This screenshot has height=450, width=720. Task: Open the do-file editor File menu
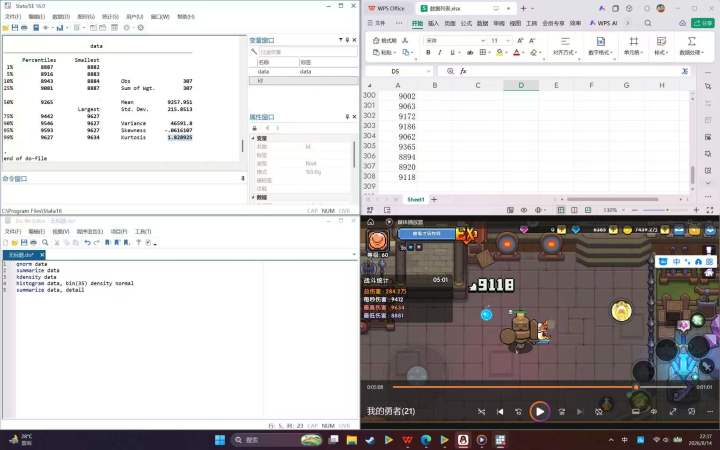click(x=13, y=231)
